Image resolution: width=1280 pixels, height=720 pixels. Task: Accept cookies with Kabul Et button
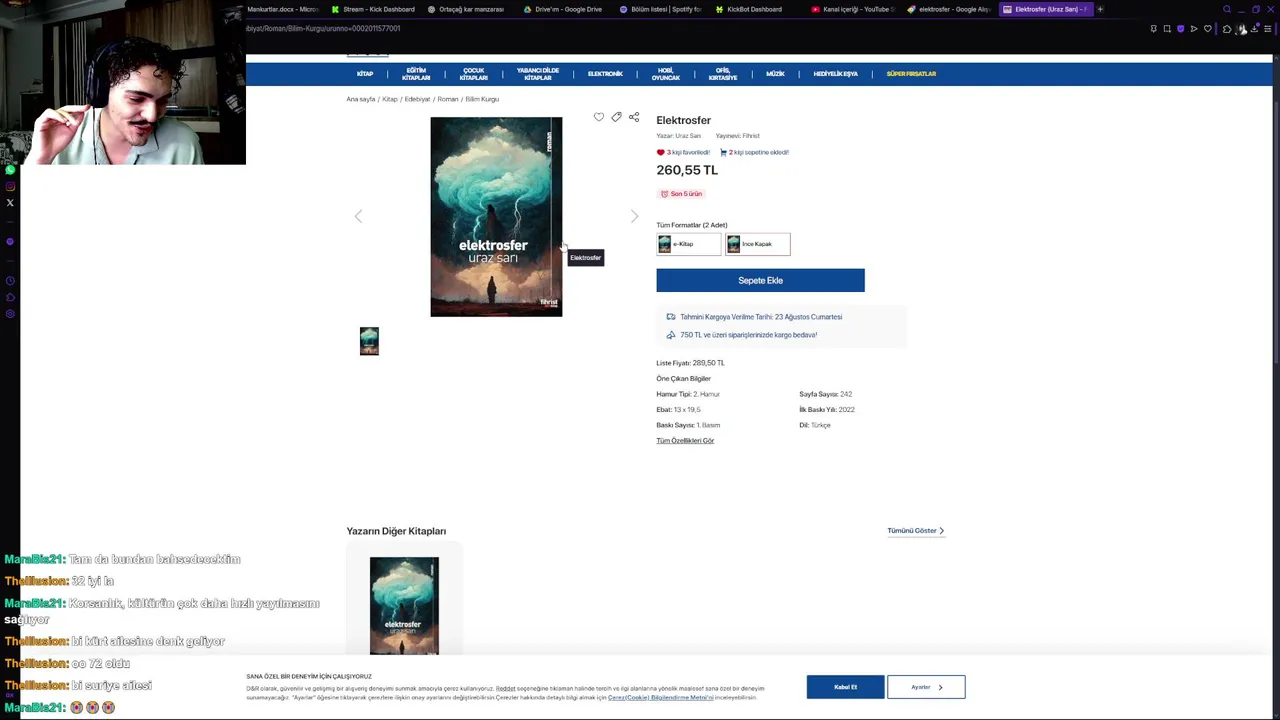[x=846, y=687]
